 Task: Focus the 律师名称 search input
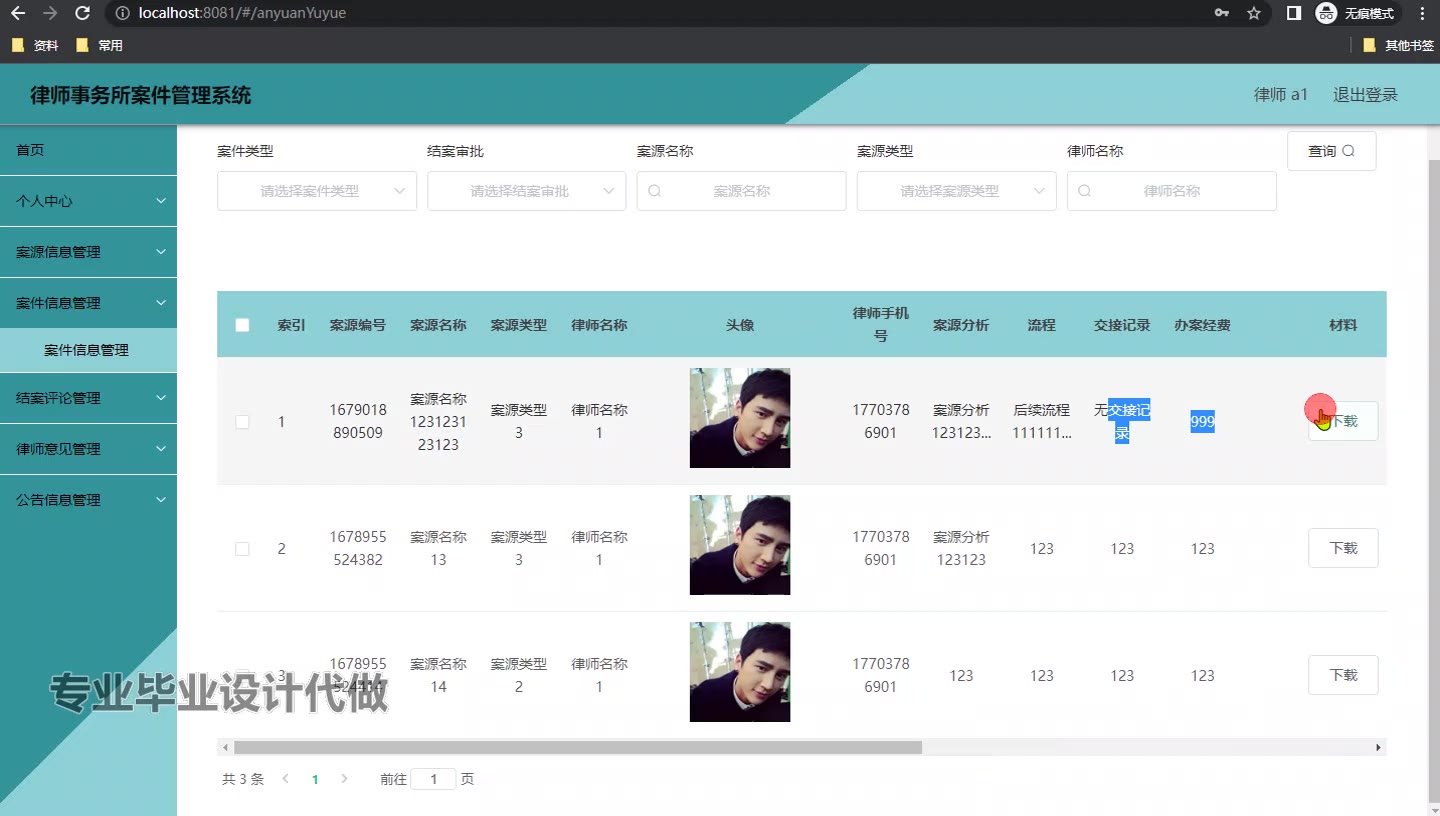point(1172,191)
